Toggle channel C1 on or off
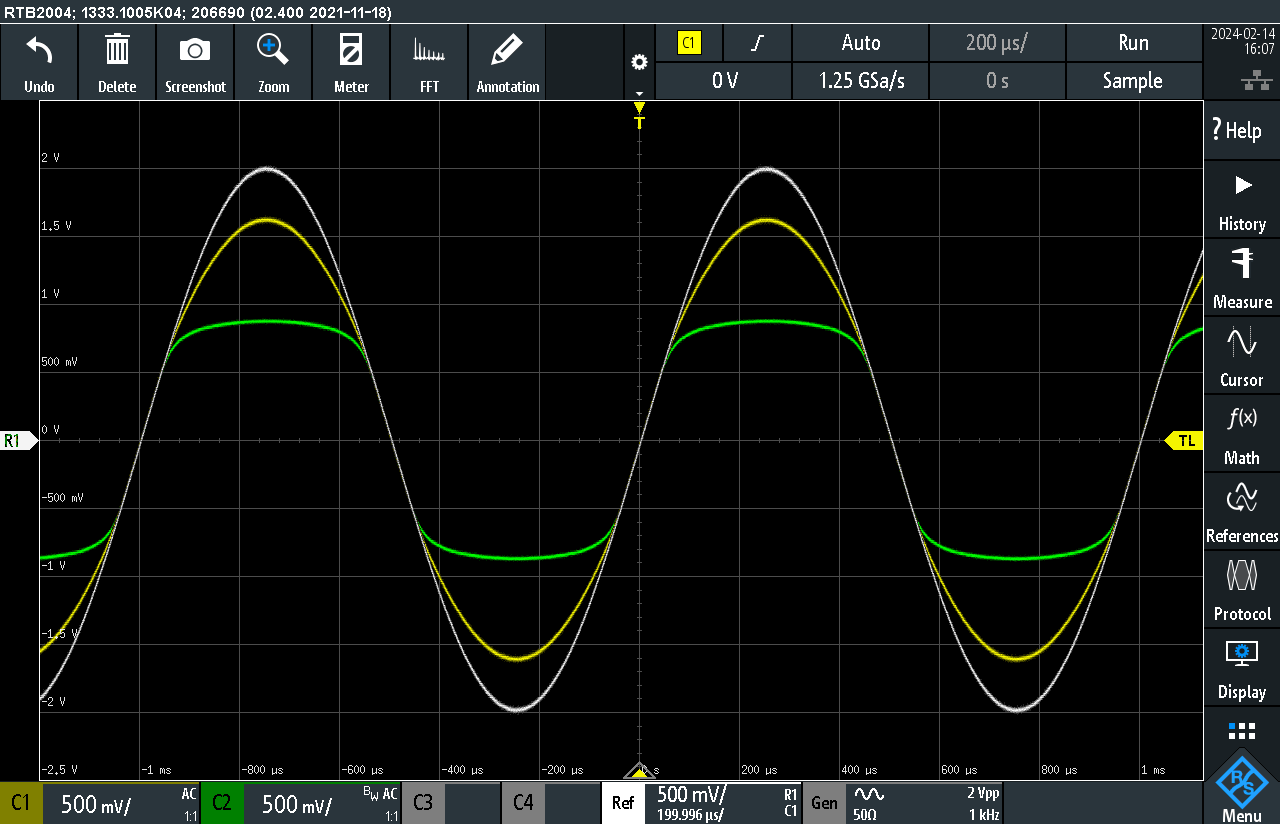Image resolution: width=1280 pixels, height=824 pixels. 21,803
